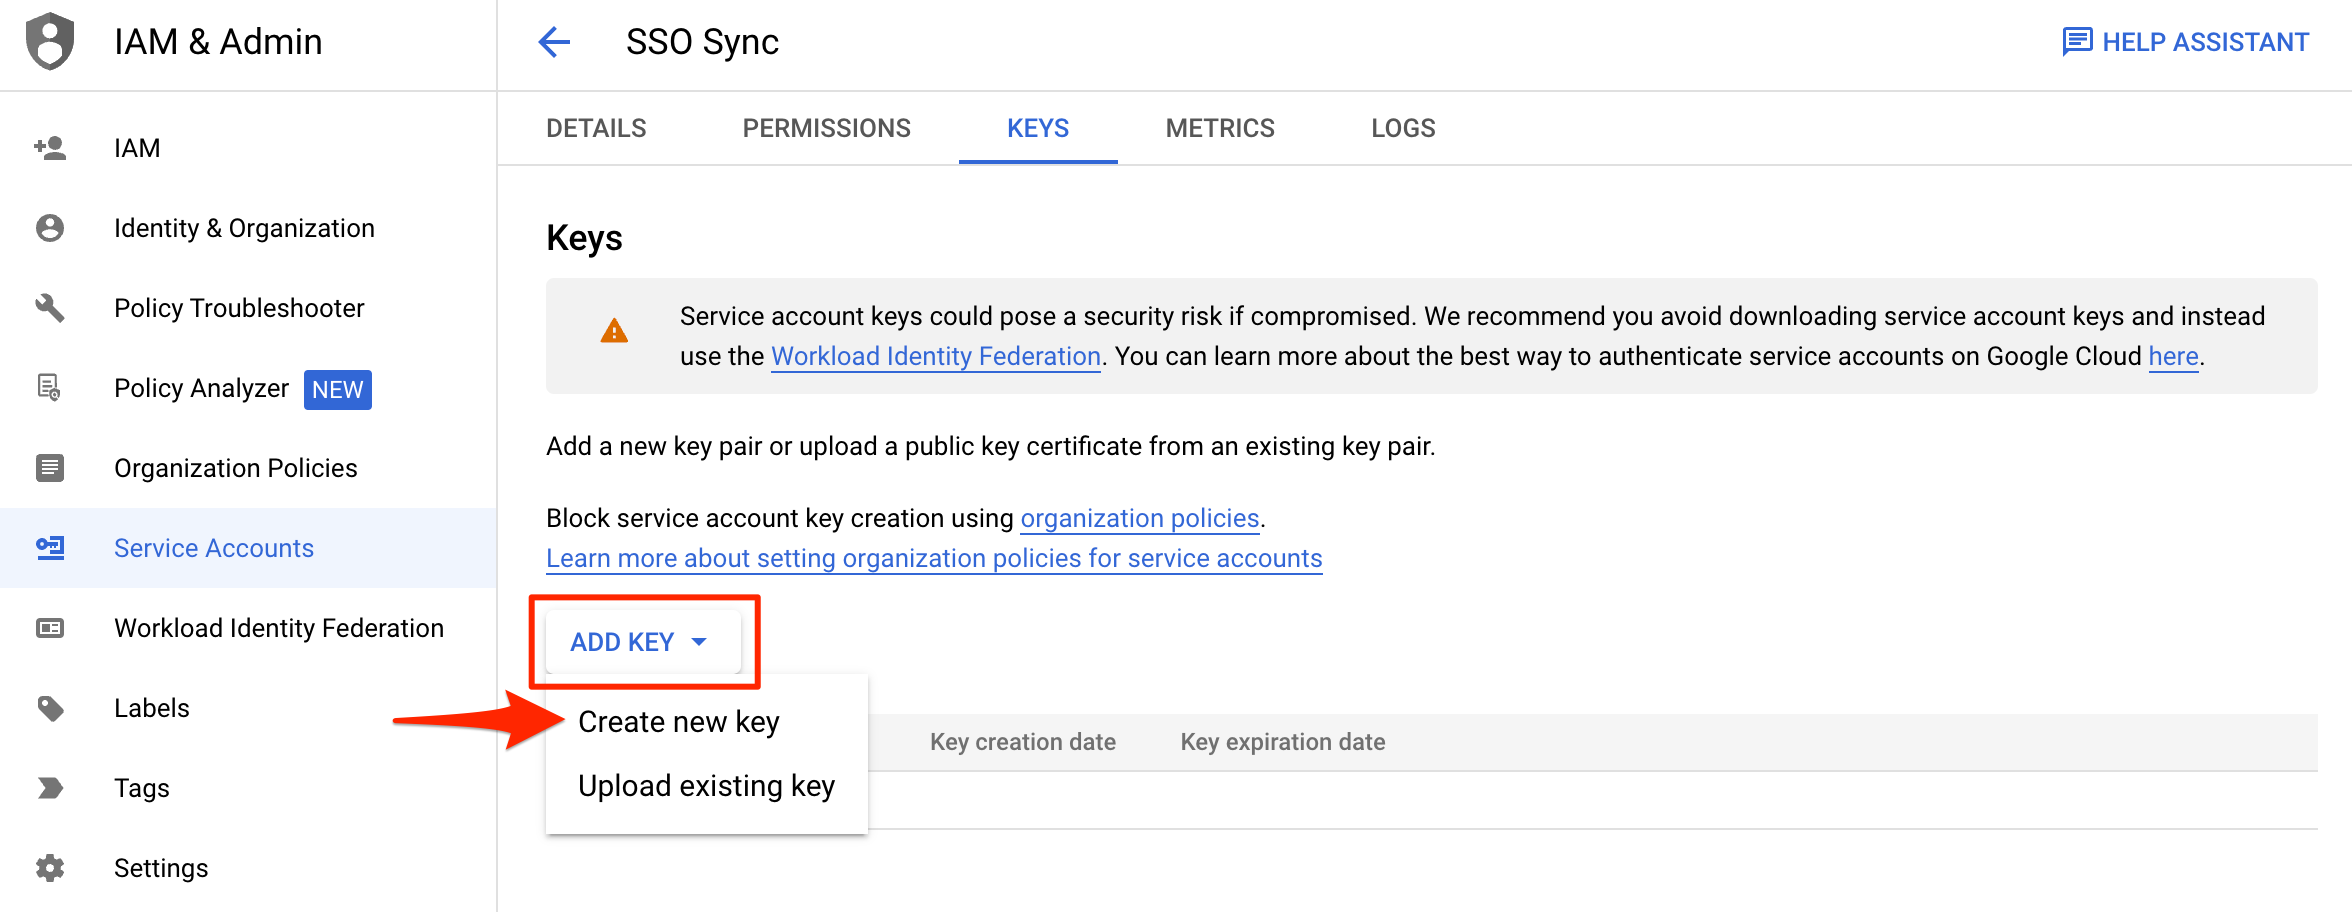Switch to the Details tab

[x=596, y=128]
